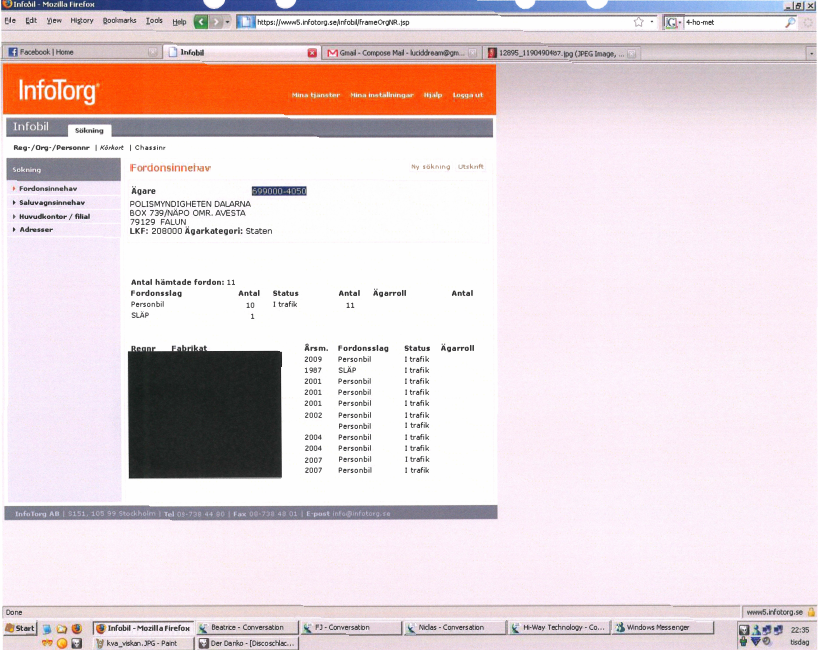
Task: Open the Help menu
Action: tap(179, 21)
